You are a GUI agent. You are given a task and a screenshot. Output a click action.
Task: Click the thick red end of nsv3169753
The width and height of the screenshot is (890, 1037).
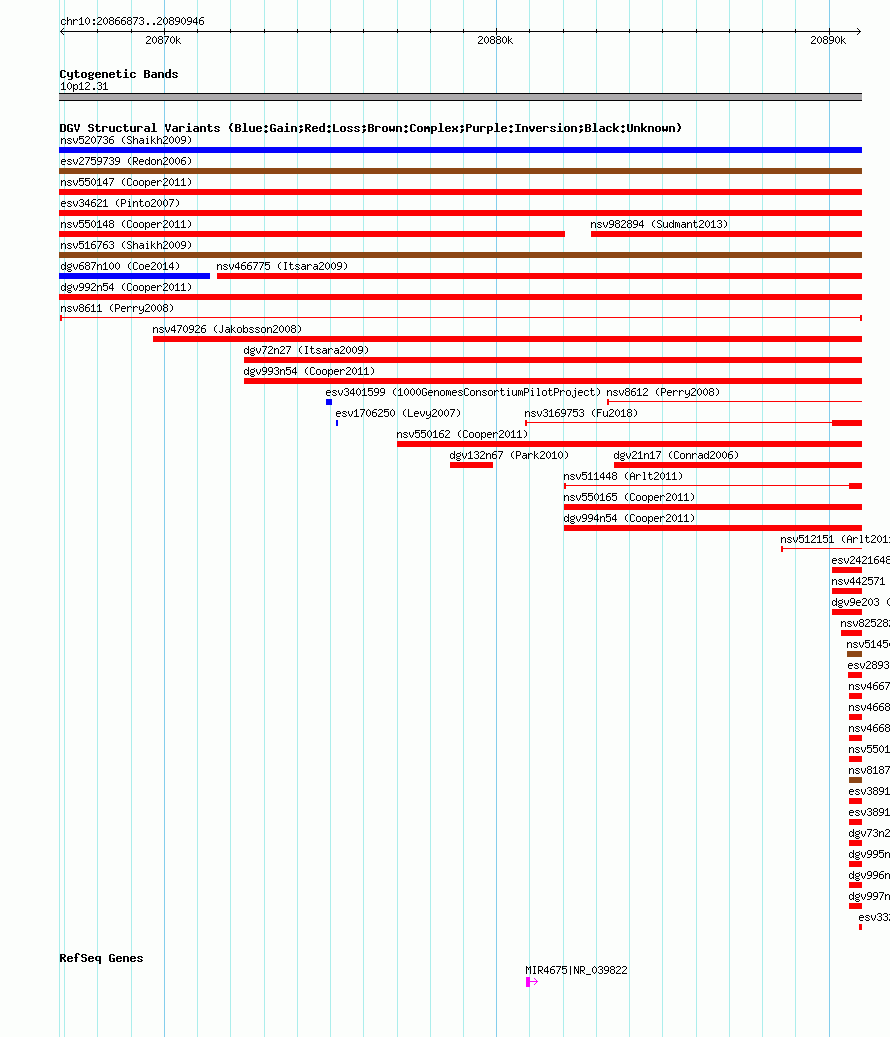(846, 423)
